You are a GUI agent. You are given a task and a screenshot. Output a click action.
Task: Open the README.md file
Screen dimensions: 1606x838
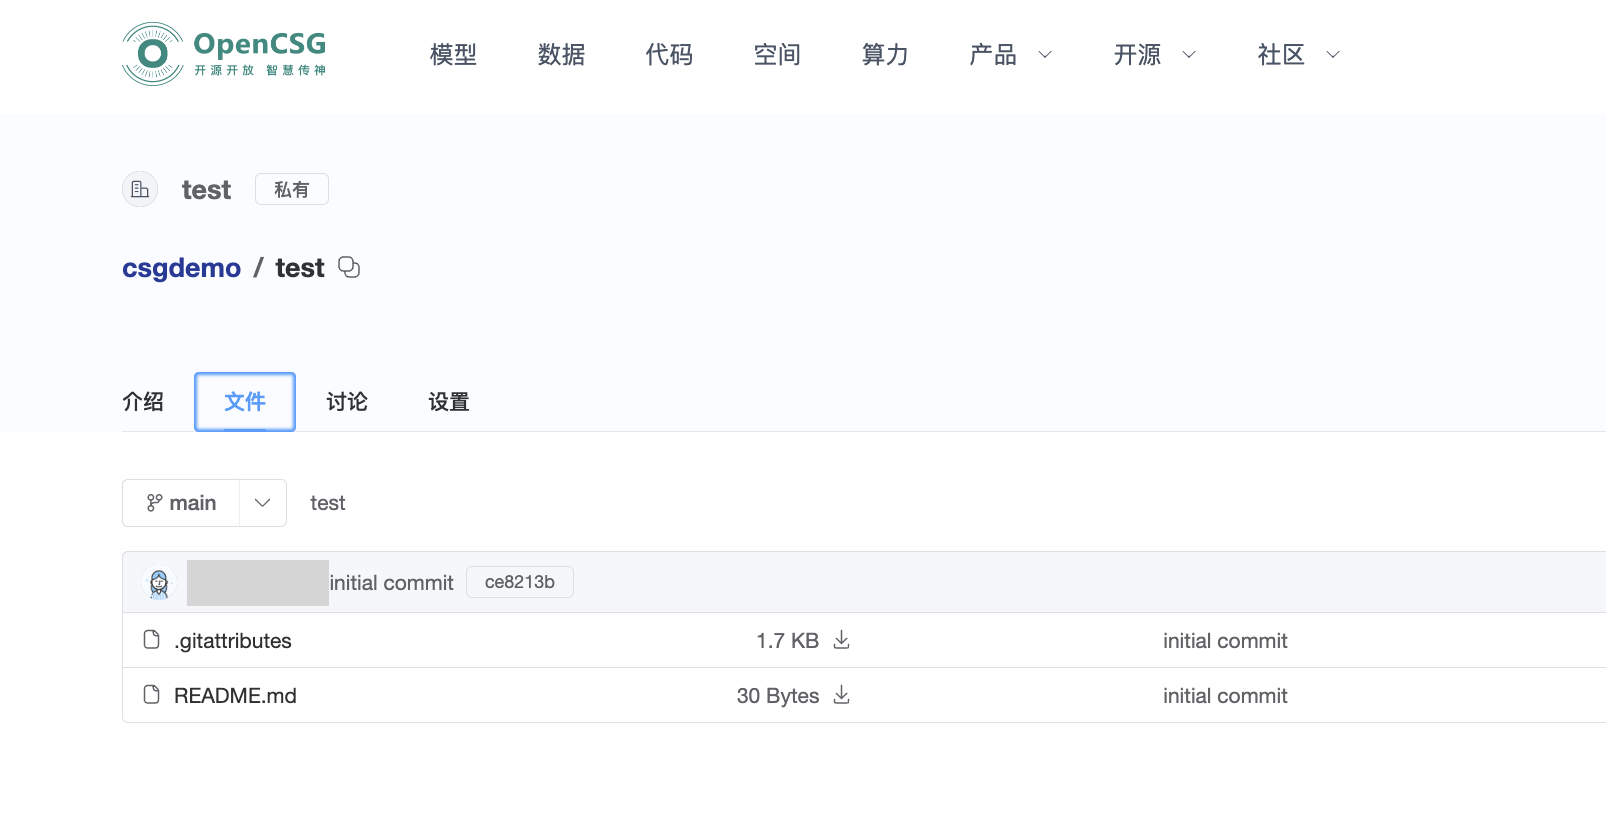click(235, 696)
